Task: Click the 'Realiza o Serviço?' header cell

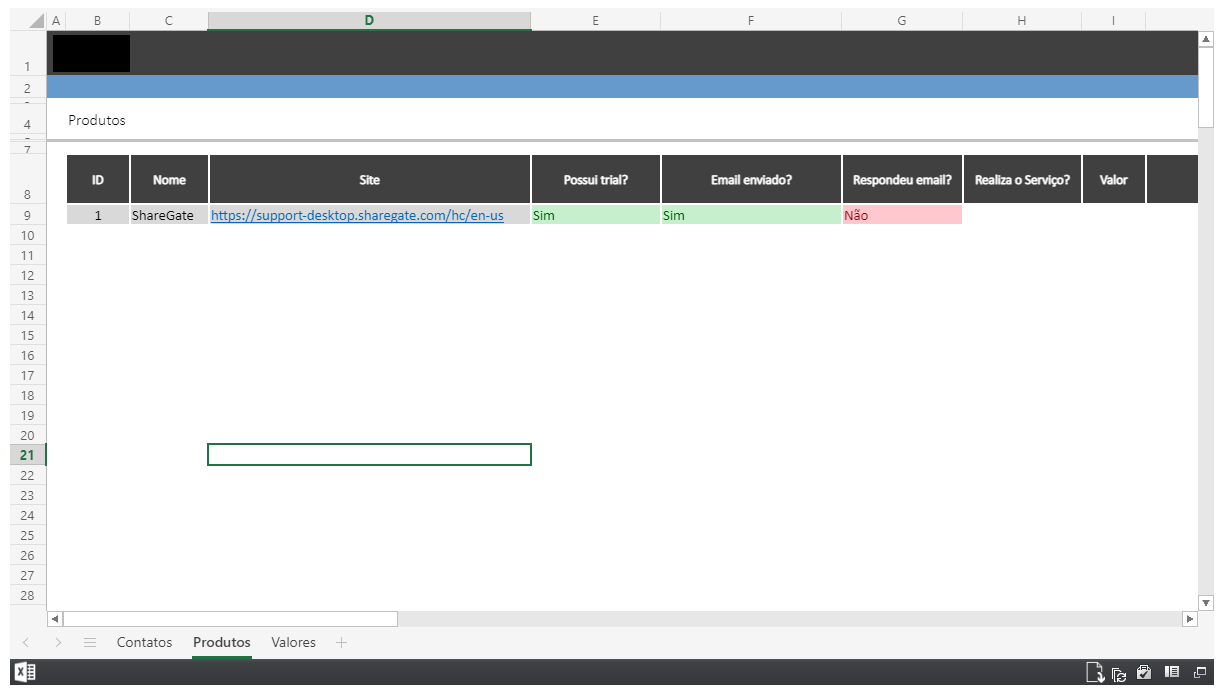Action: coord(1022,180)
